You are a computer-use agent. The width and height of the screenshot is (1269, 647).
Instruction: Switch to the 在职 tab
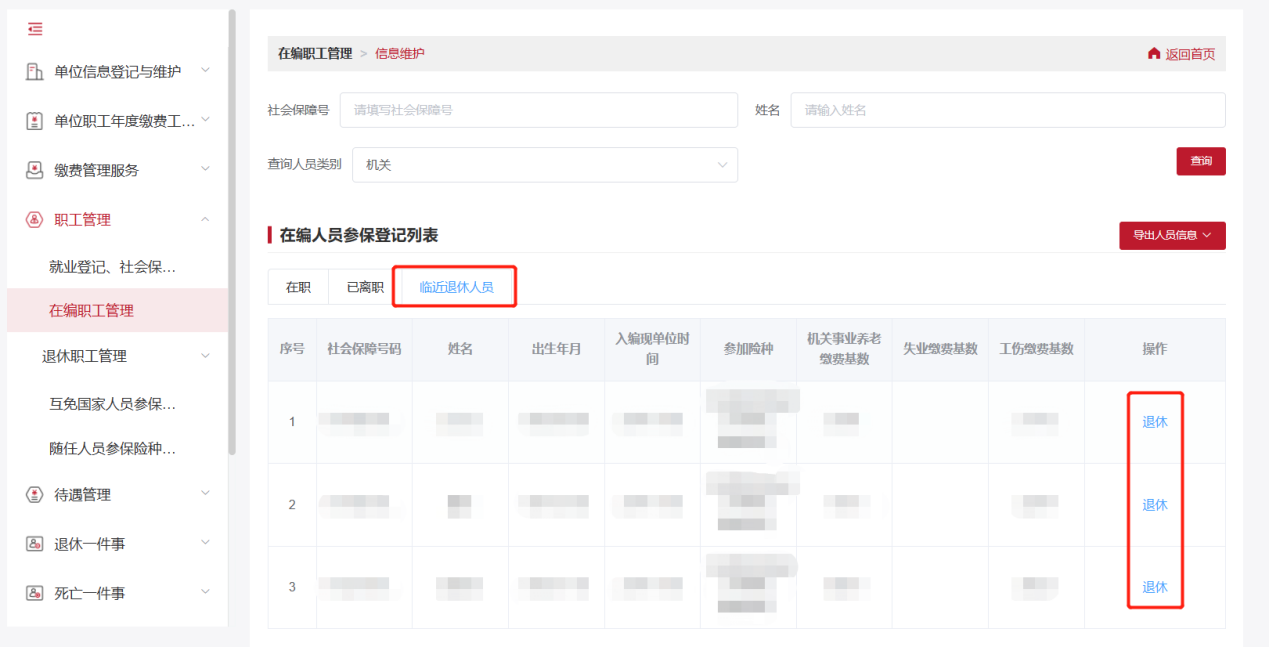[x=296, y=286]
